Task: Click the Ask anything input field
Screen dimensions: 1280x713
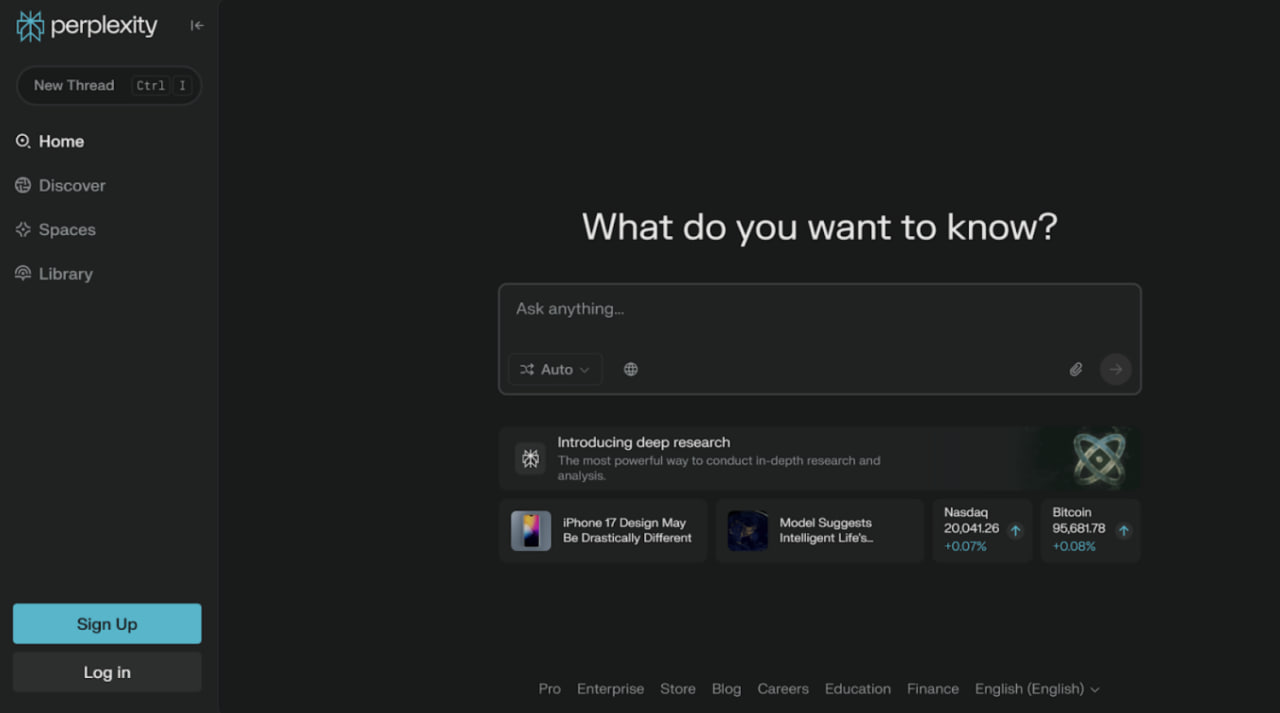Action: click(x=818, y=310)
